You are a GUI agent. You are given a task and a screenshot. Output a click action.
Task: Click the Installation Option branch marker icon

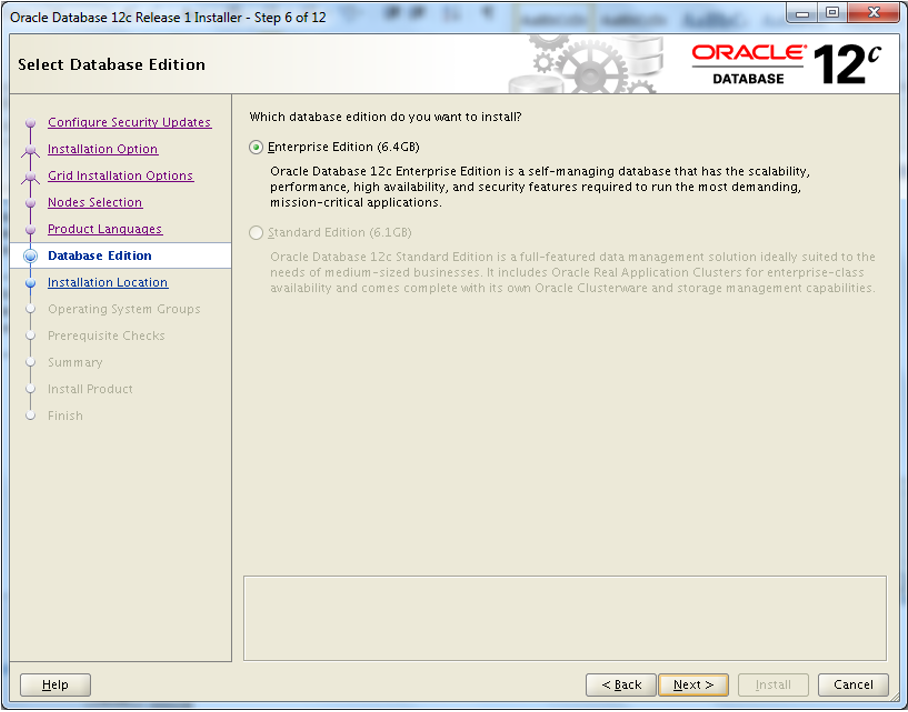tap(31, 150)
